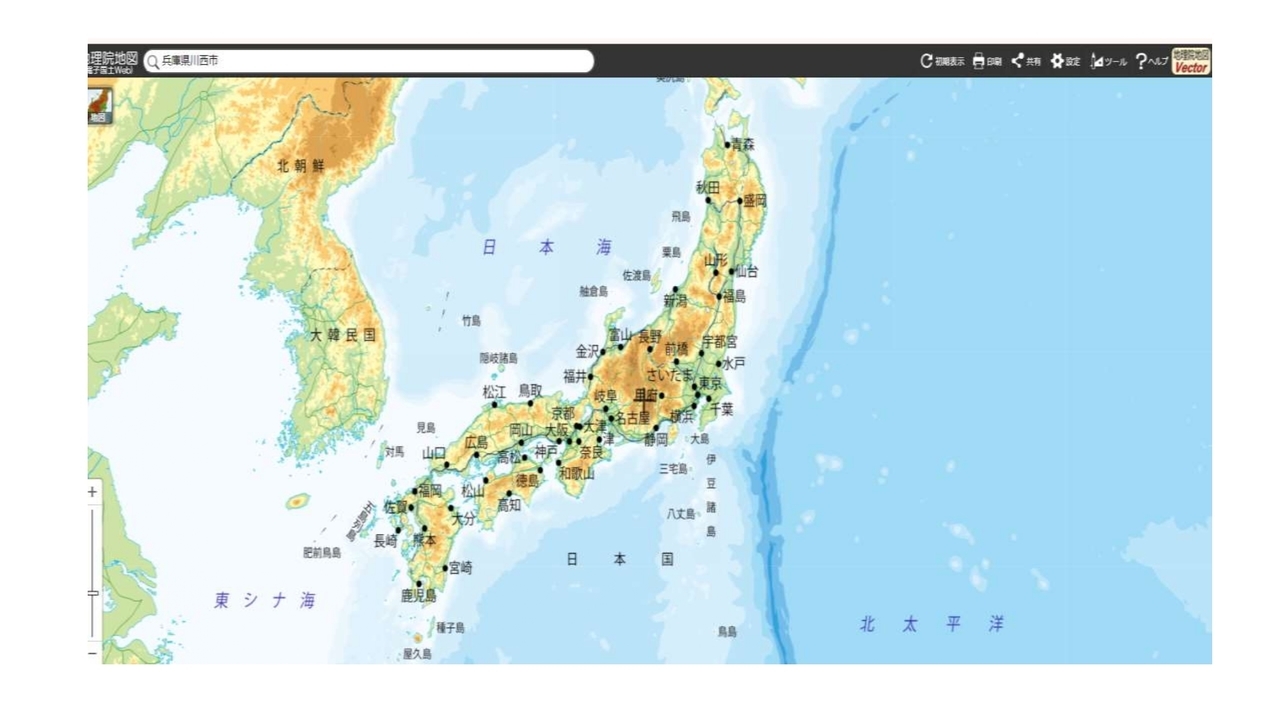The width and height of the screenshot is (1280, 720).
Task: Click the 和歌山 city label
Action: pyautogui.click(x=577, y=474)
